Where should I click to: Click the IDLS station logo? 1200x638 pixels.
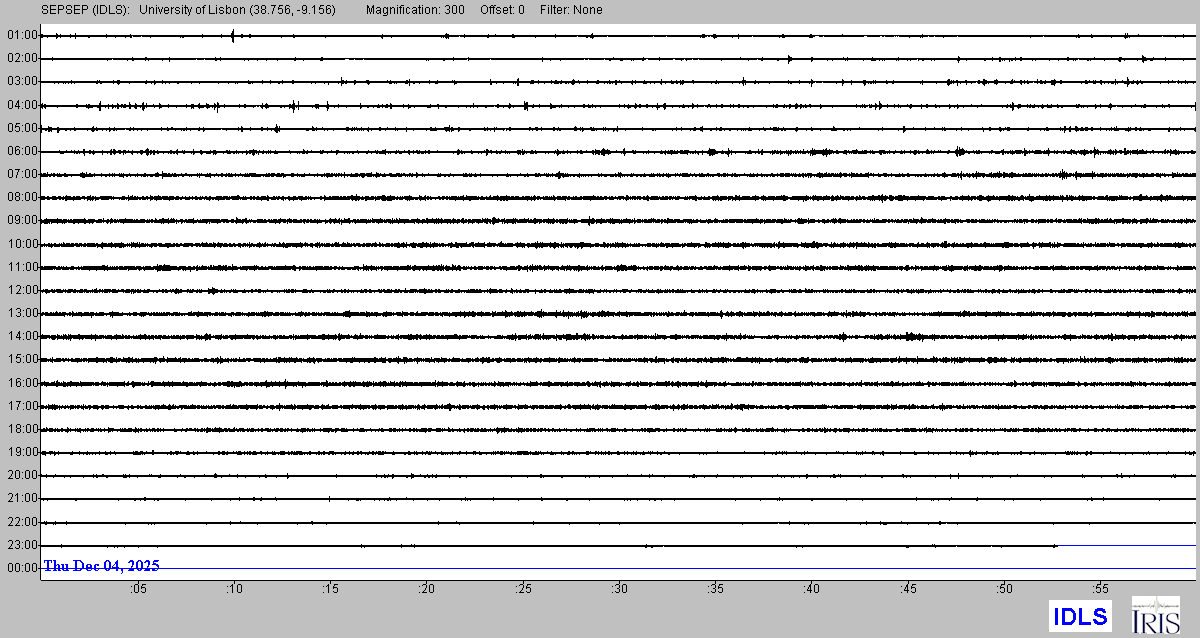(x=1080, y=616)
